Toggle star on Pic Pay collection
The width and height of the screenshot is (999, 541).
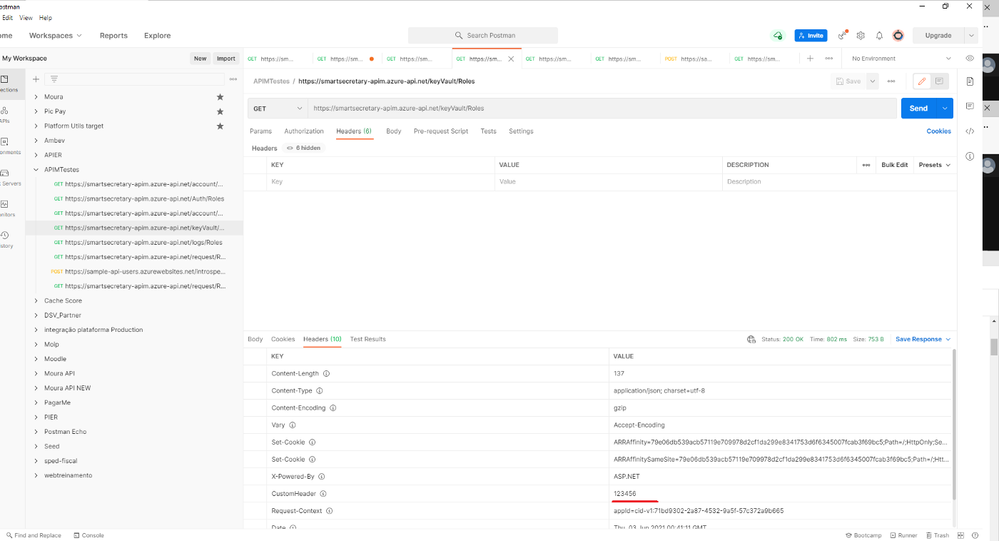click(x=220, y=112)
